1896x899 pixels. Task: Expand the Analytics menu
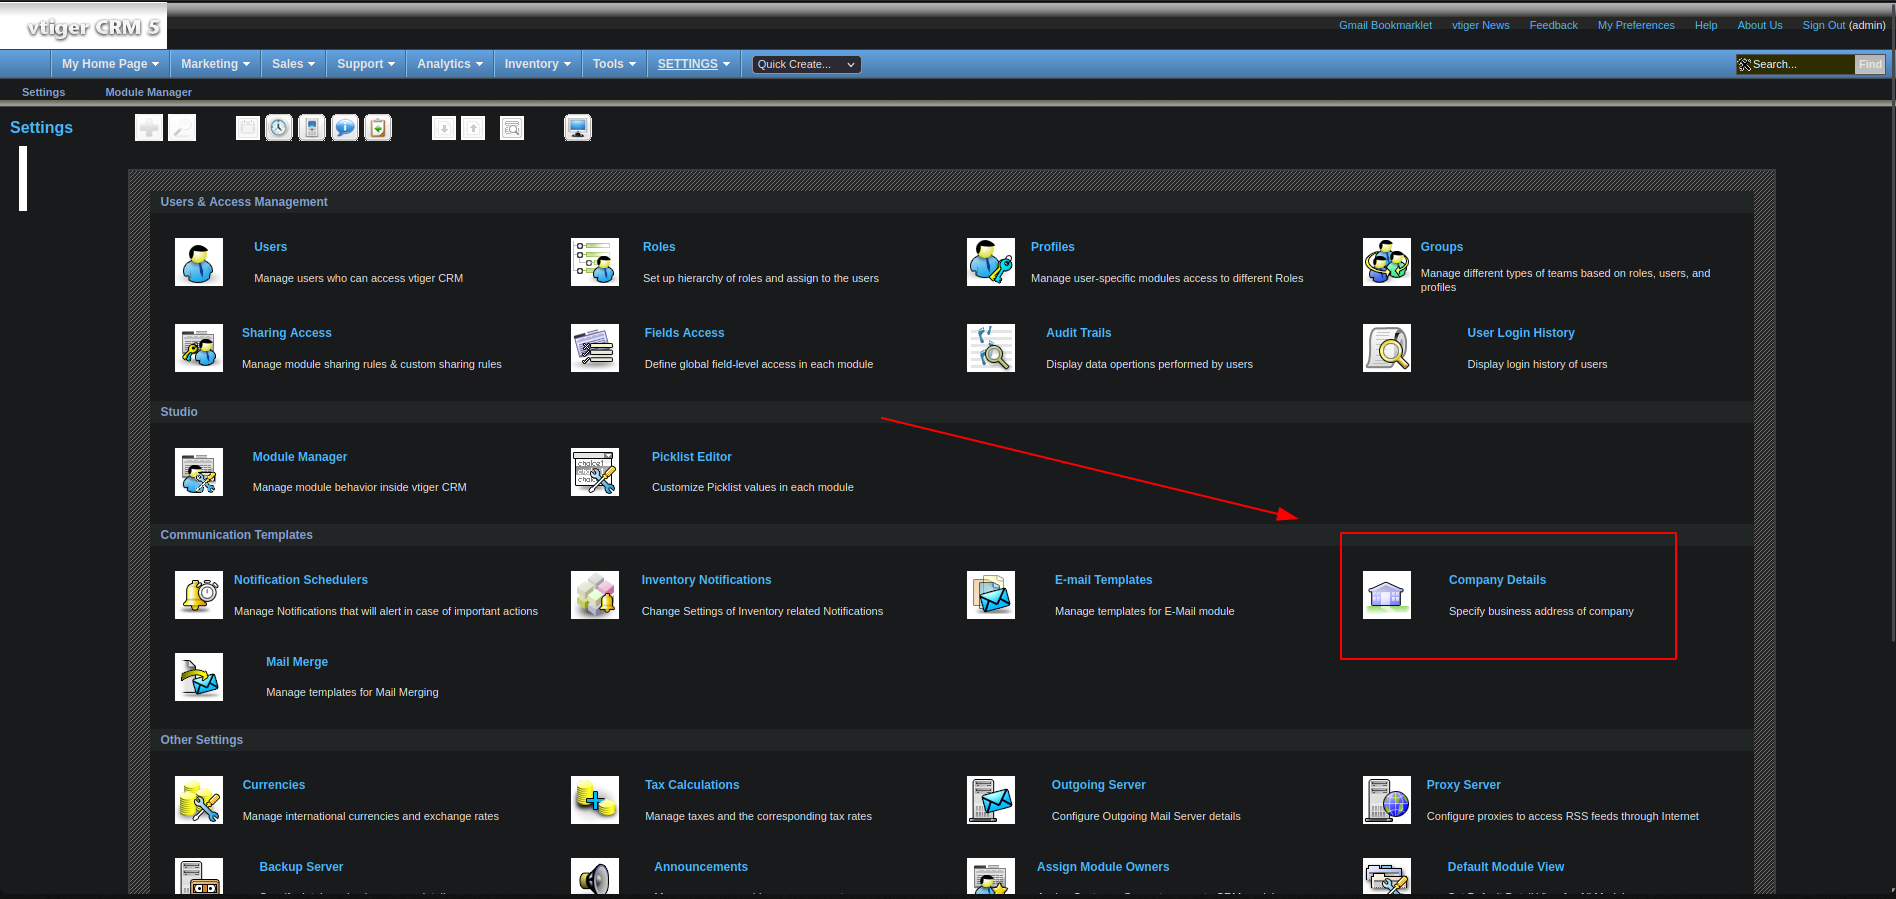(450, 64)
